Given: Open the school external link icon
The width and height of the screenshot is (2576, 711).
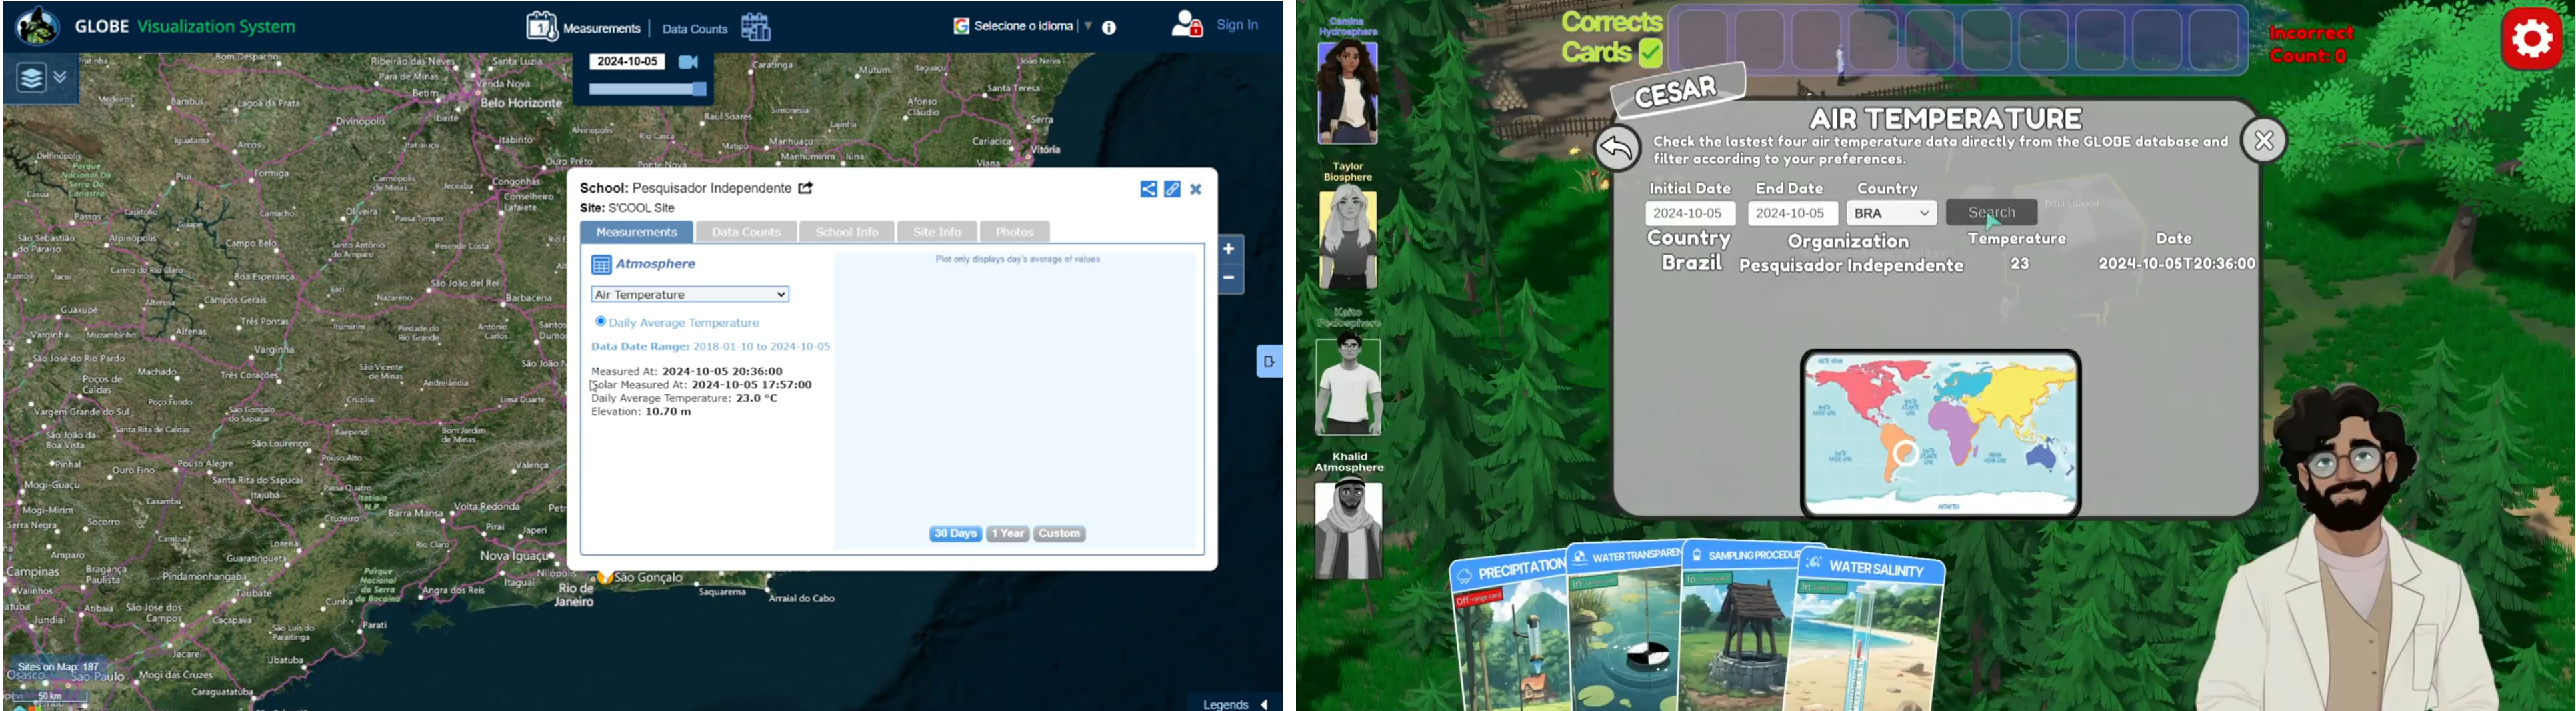Looking at the screenshot, I should [x=806, y=188].
